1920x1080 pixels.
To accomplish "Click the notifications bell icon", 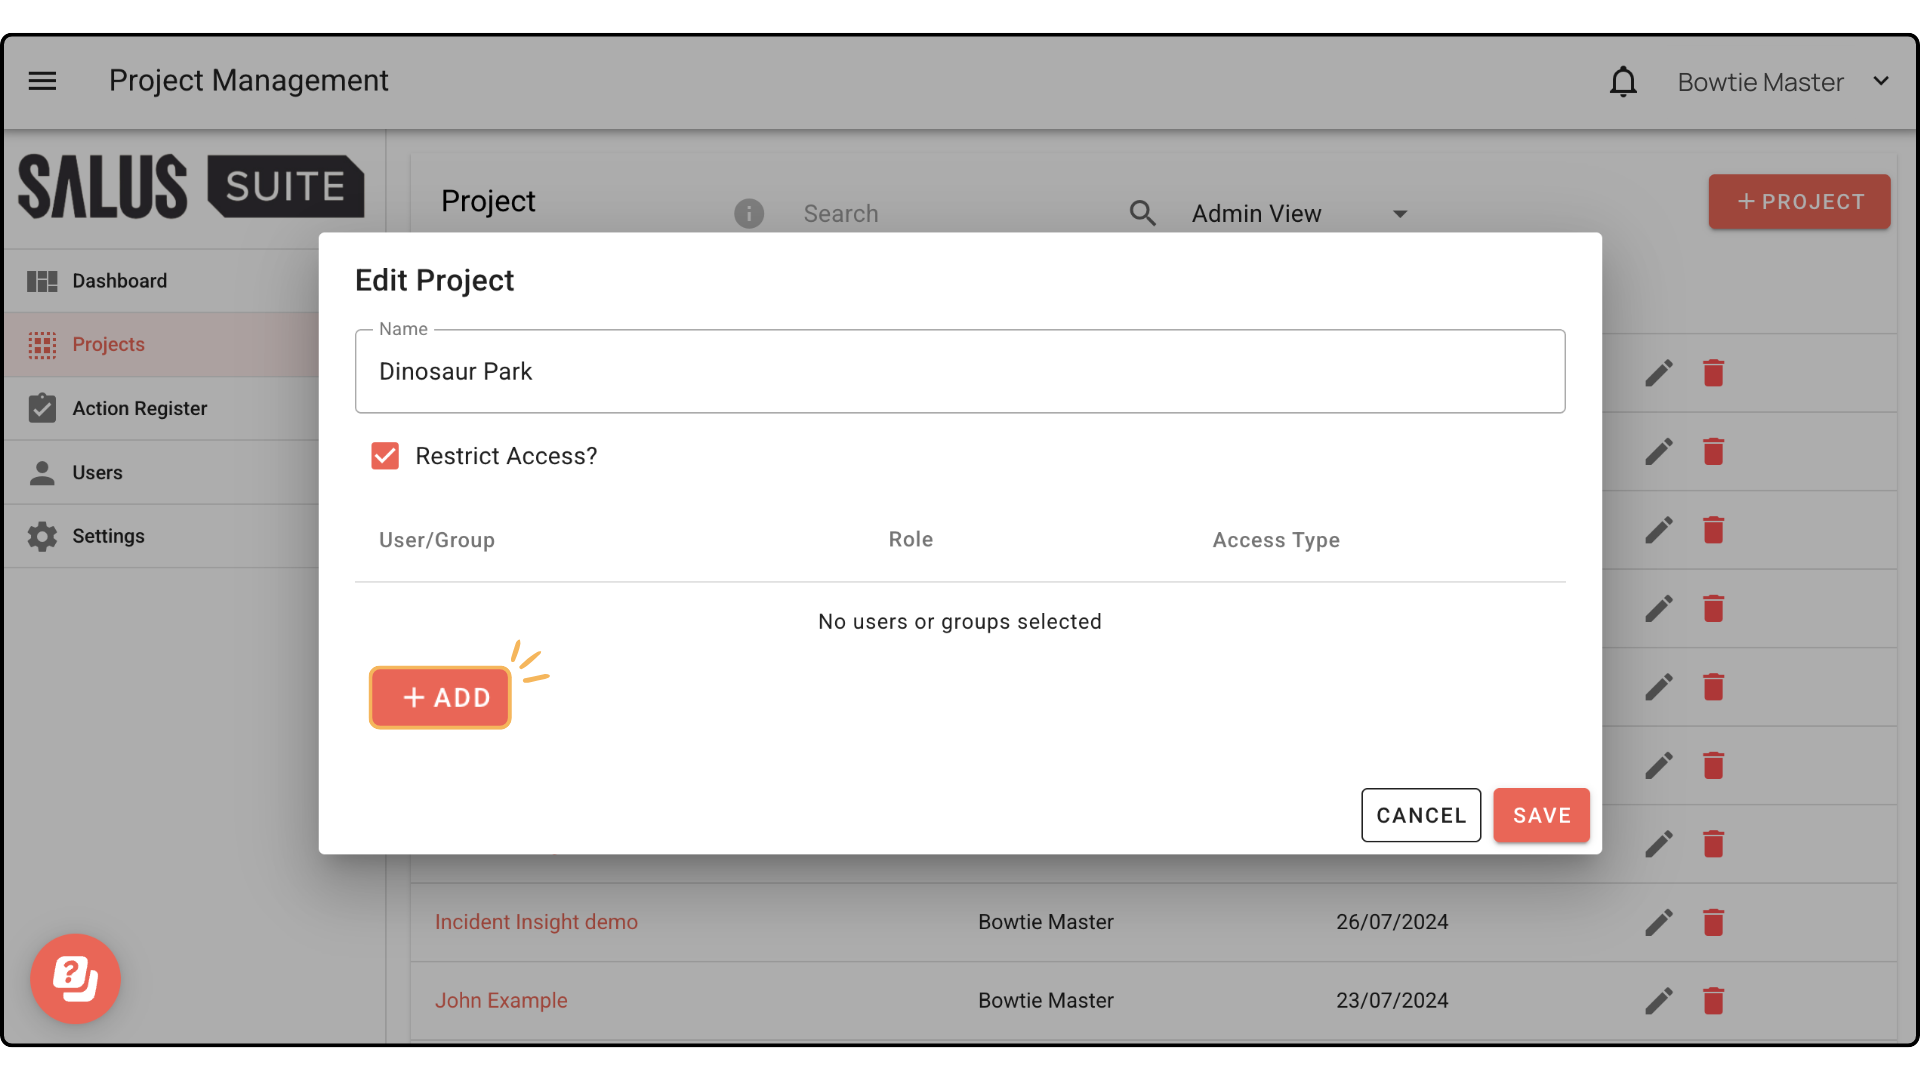I will pos(1623,82).
